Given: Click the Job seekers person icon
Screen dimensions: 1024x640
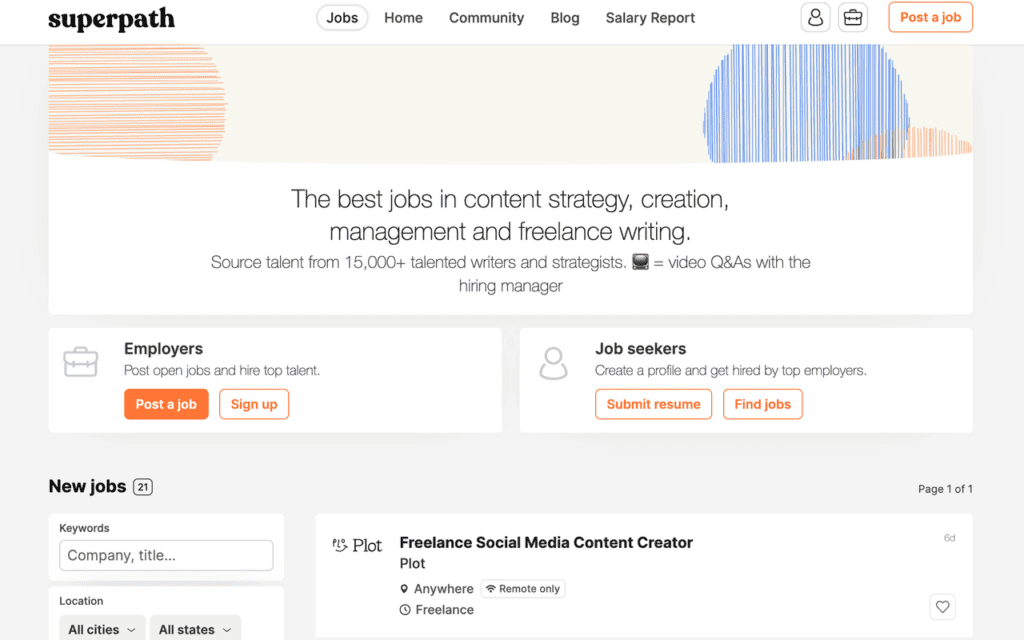Looking at the screenshot, I should [553, 363].
